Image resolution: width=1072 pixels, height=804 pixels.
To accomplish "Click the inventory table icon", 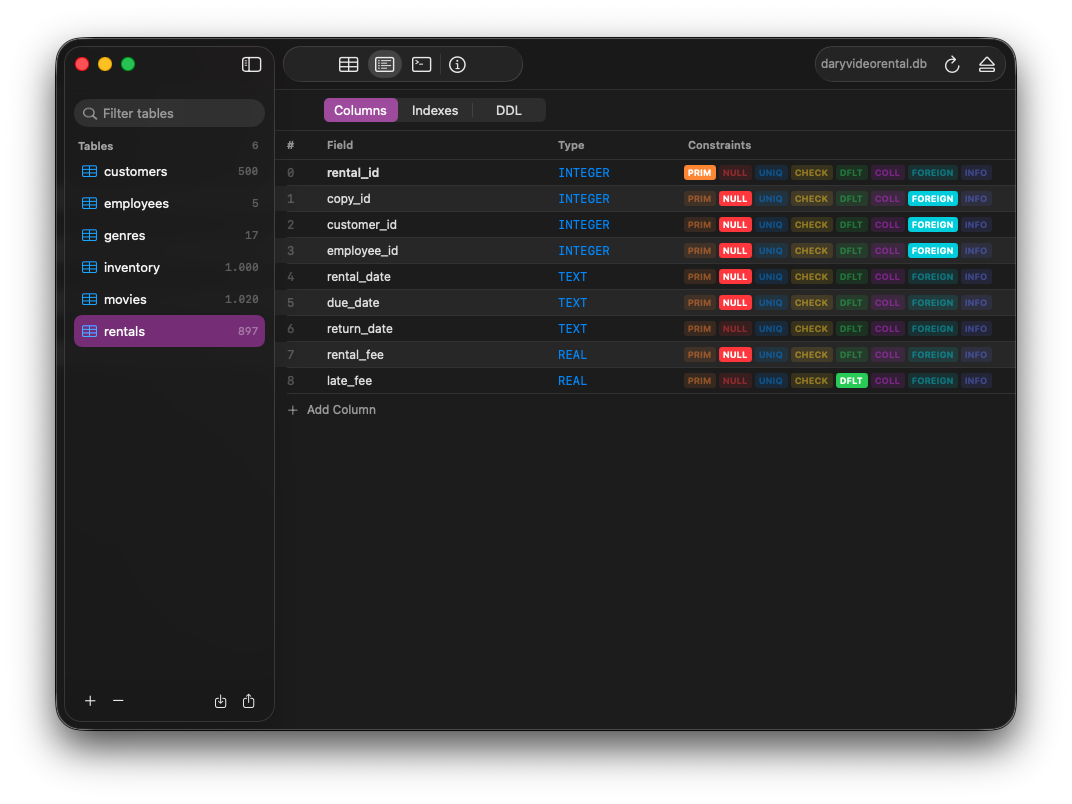I will (90, 267).
